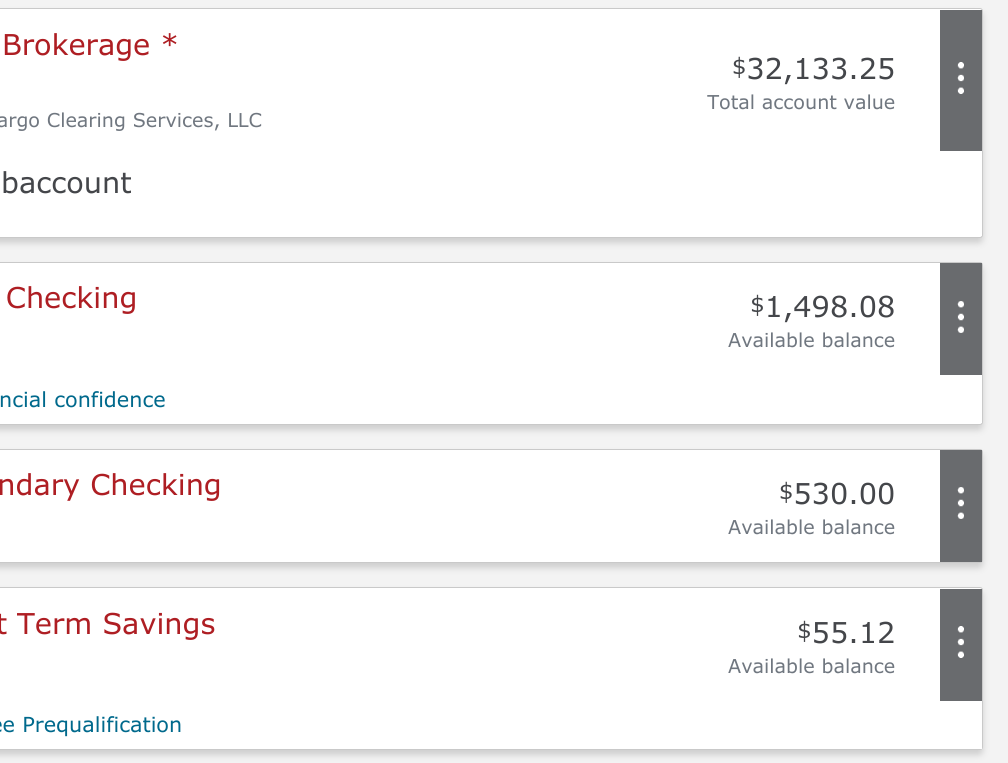1008x763 pixels.
Task: Open the Brokerage account three-dot menu
Action: coord(960,78)
